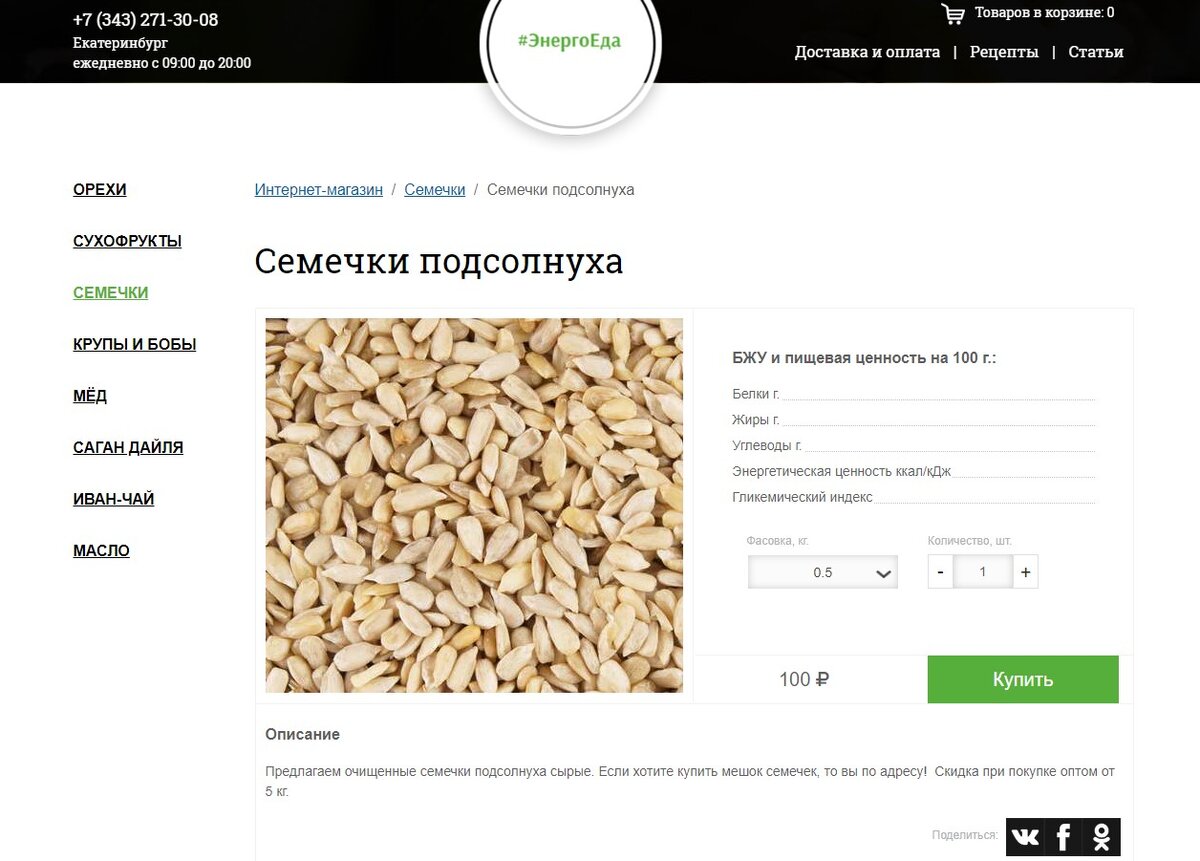Go to Интернет-магазин breadcrumb
This screenshot has height=861, width=1200.
tap(319, 190)
